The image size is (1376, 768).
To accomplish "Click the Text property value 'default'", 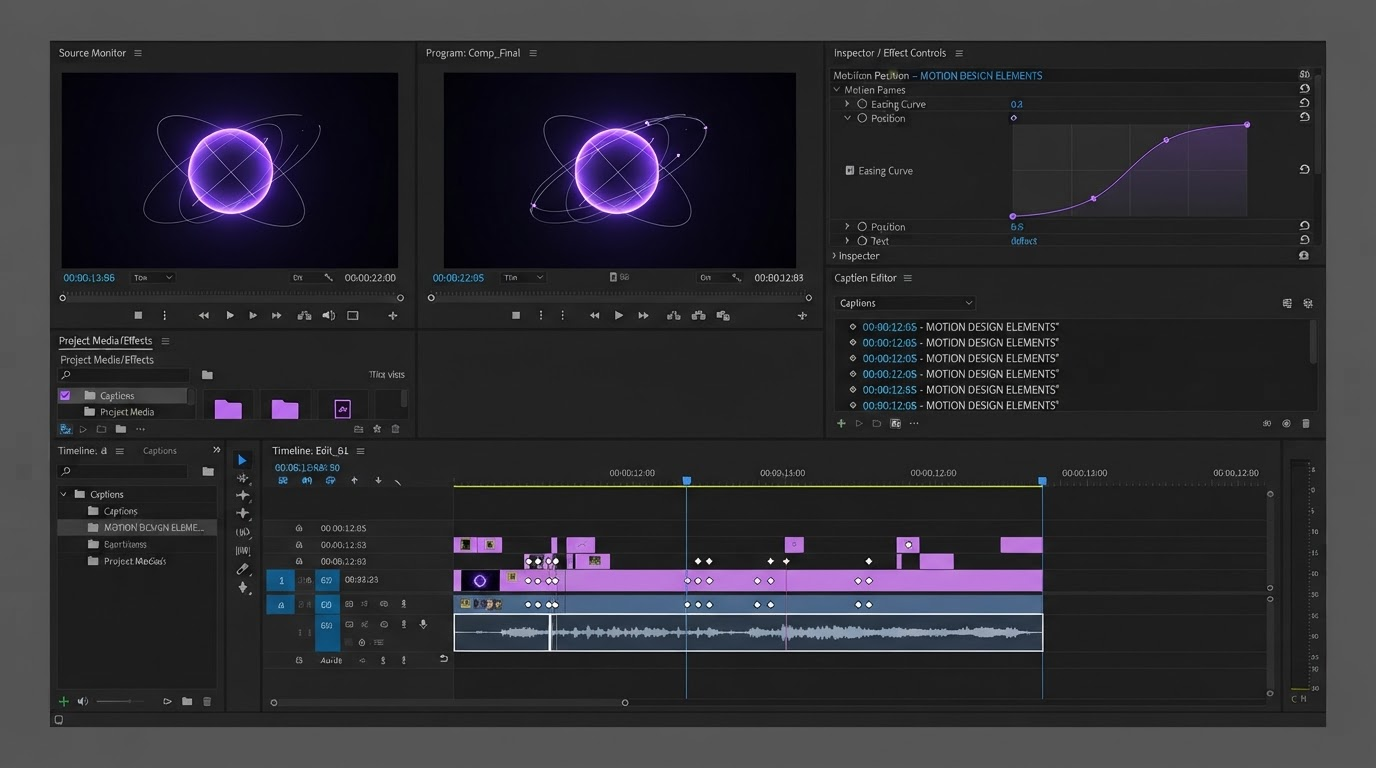I will (x=1024, y=241).
